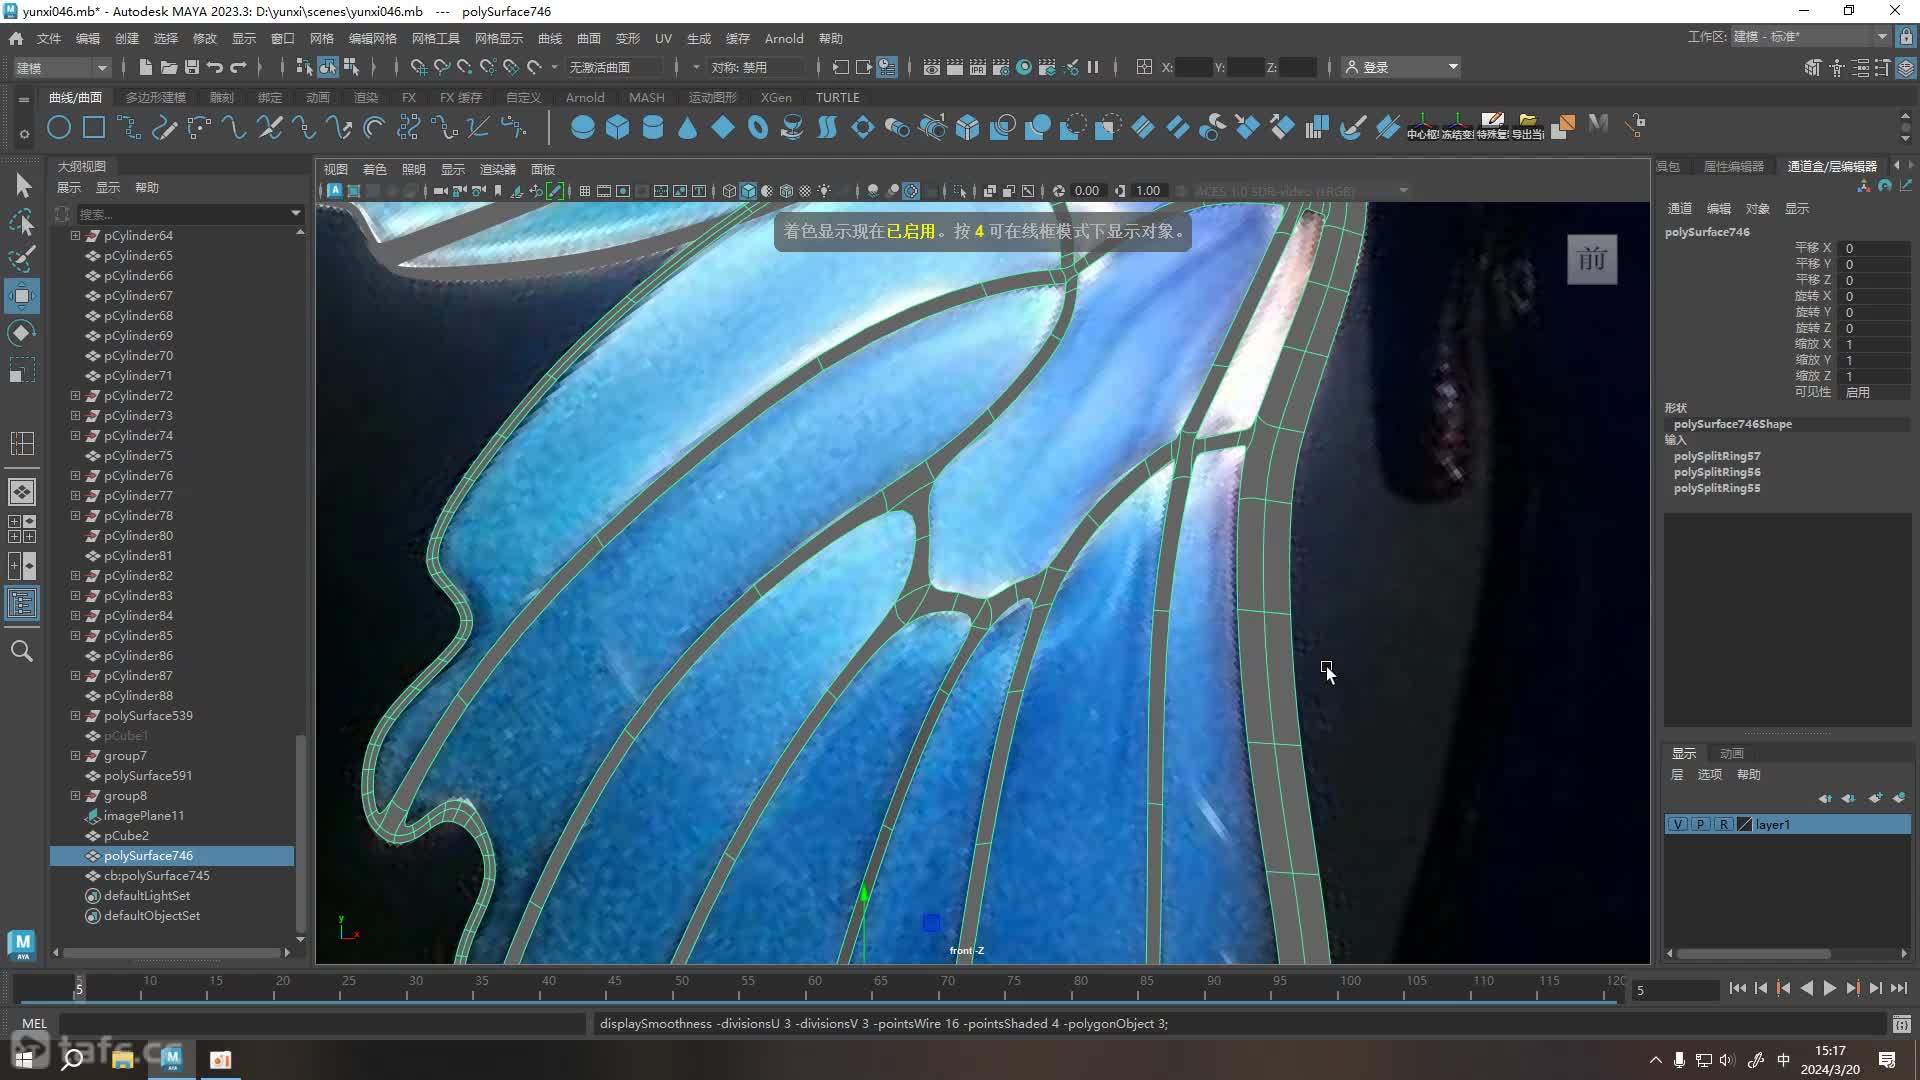Open the viewport 着色 menu
1920x1080 pixels.
tap(374, 170)
